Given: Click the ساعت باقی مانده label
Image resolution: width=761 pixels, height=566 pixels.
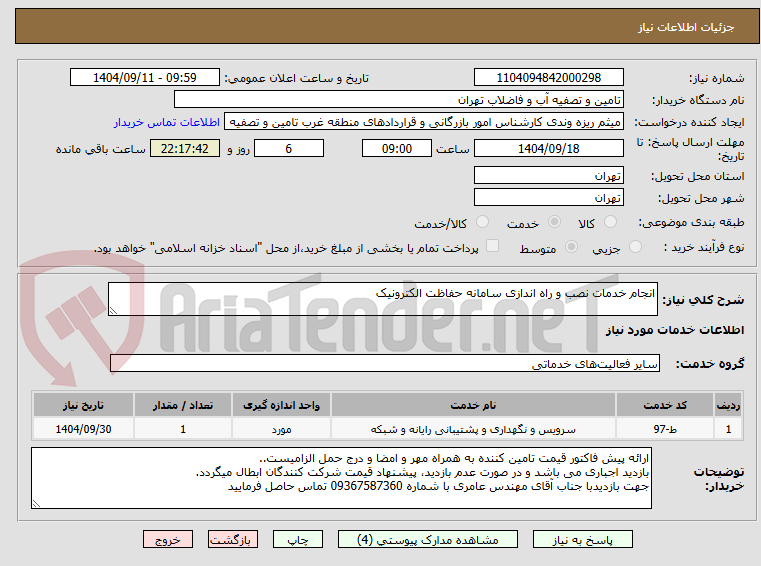Looking at the screenshot, I should click(100, 149).
